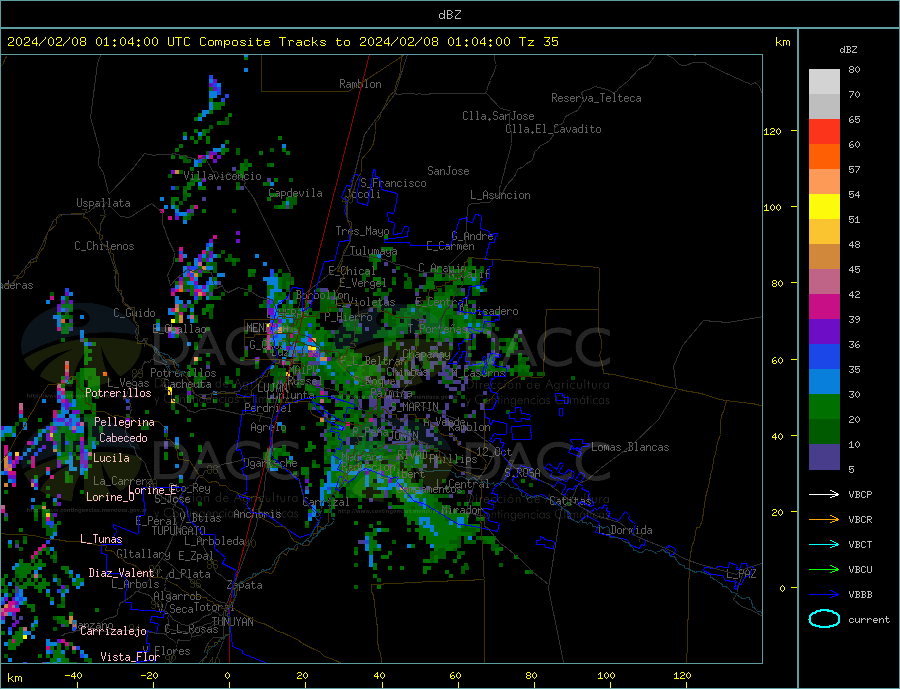900x689 pixels.
Task: Select the magenta 42 dBZ legend swatch
Action: coord(824,307)
